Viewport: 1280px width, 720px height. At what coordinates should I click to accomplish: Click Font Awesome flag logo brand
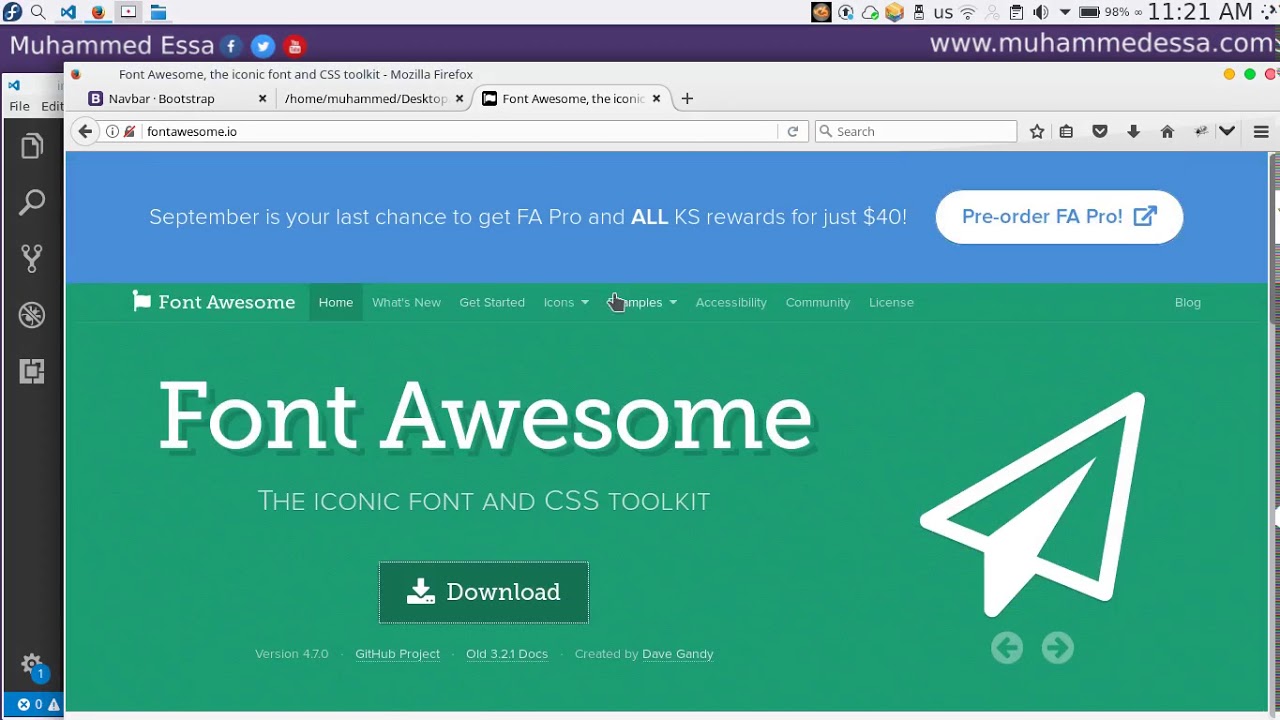[x=214, y=302]
